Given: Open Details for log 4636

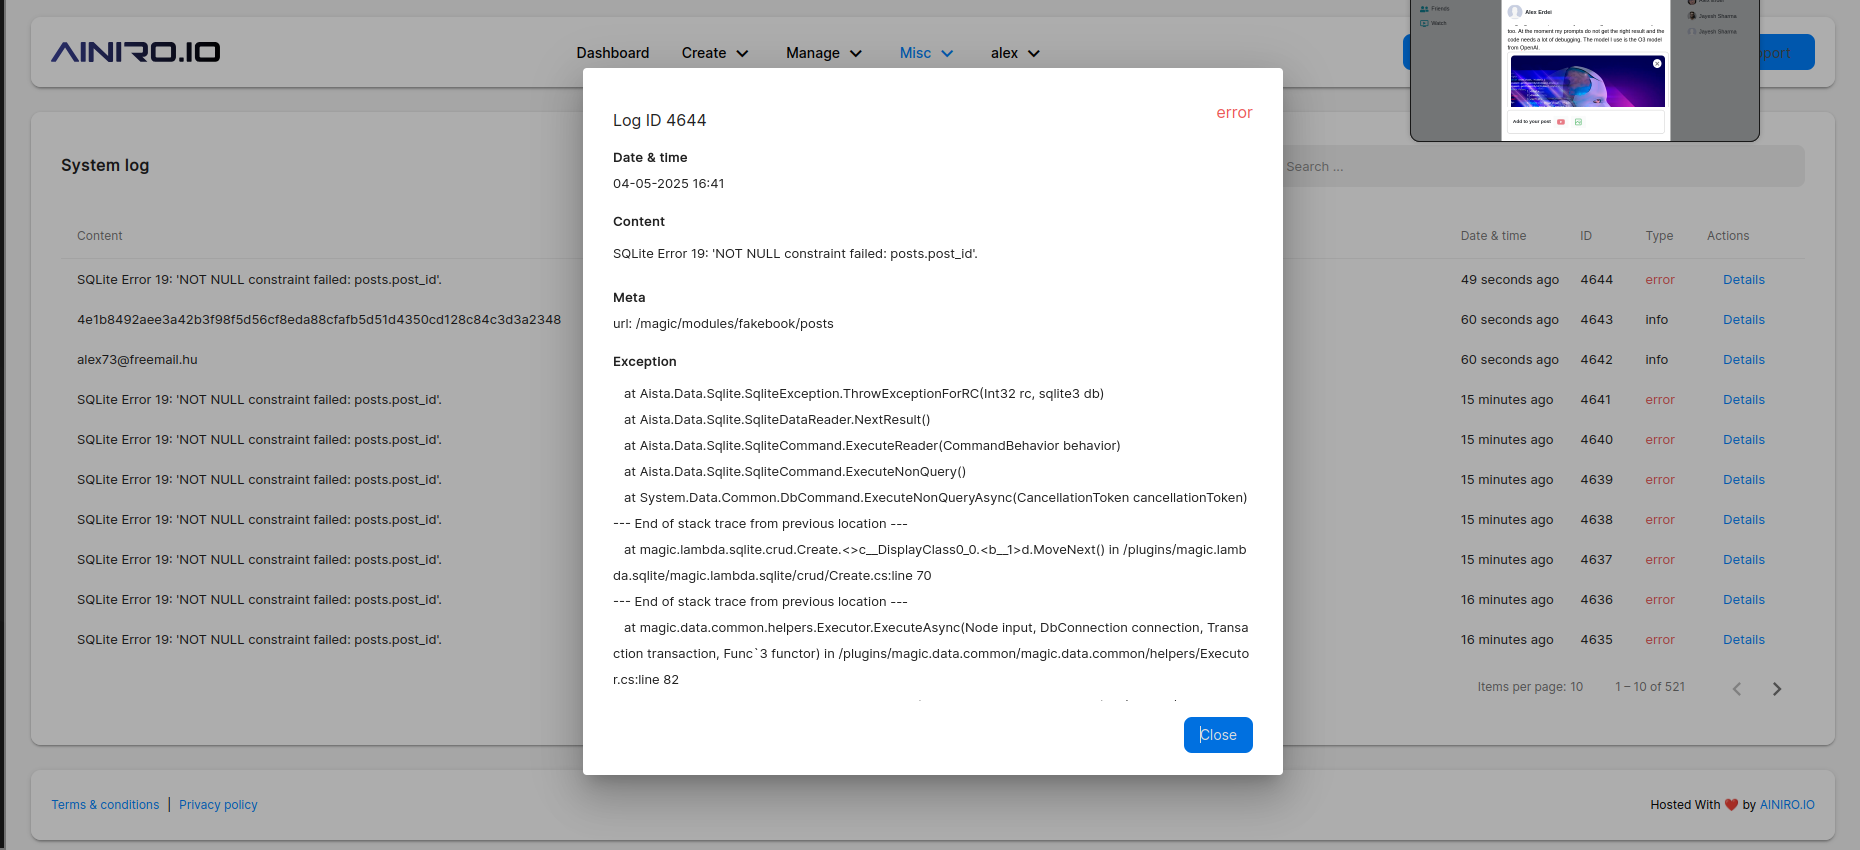Looking at the screenshot, I should pos(1743,600).
